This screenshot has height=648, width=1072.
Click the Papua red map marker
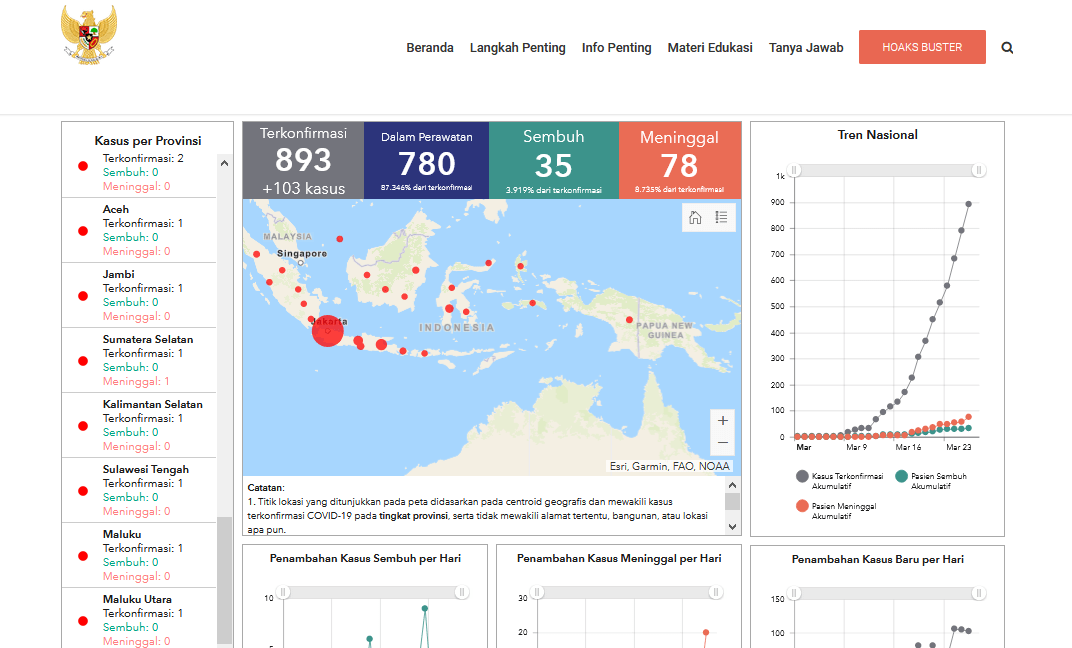(x=630, y=320)
